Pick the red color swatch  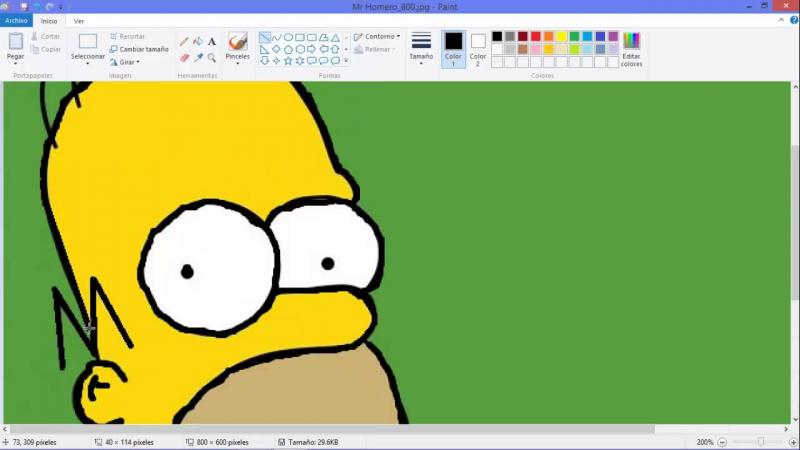click(535, 36)
